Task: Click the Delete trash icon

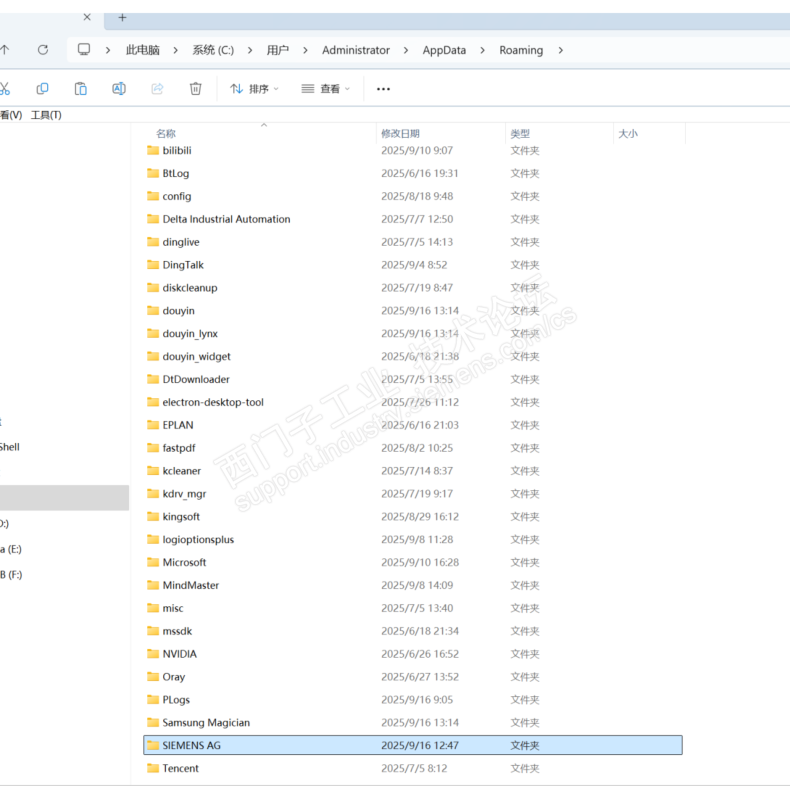Action: pos(195,89)
